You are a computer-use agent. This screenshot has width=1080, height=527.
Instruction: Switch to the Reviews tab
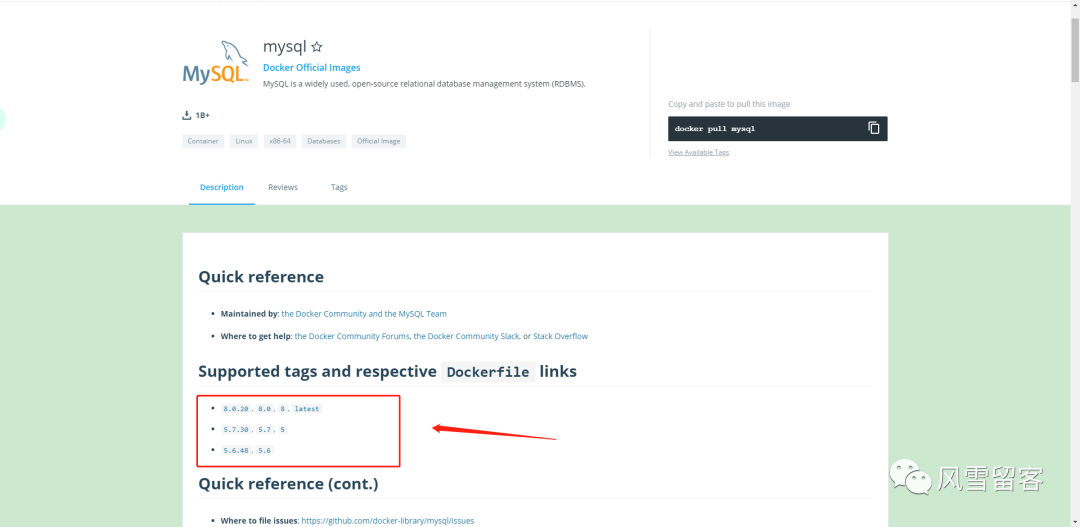point(283,187)
